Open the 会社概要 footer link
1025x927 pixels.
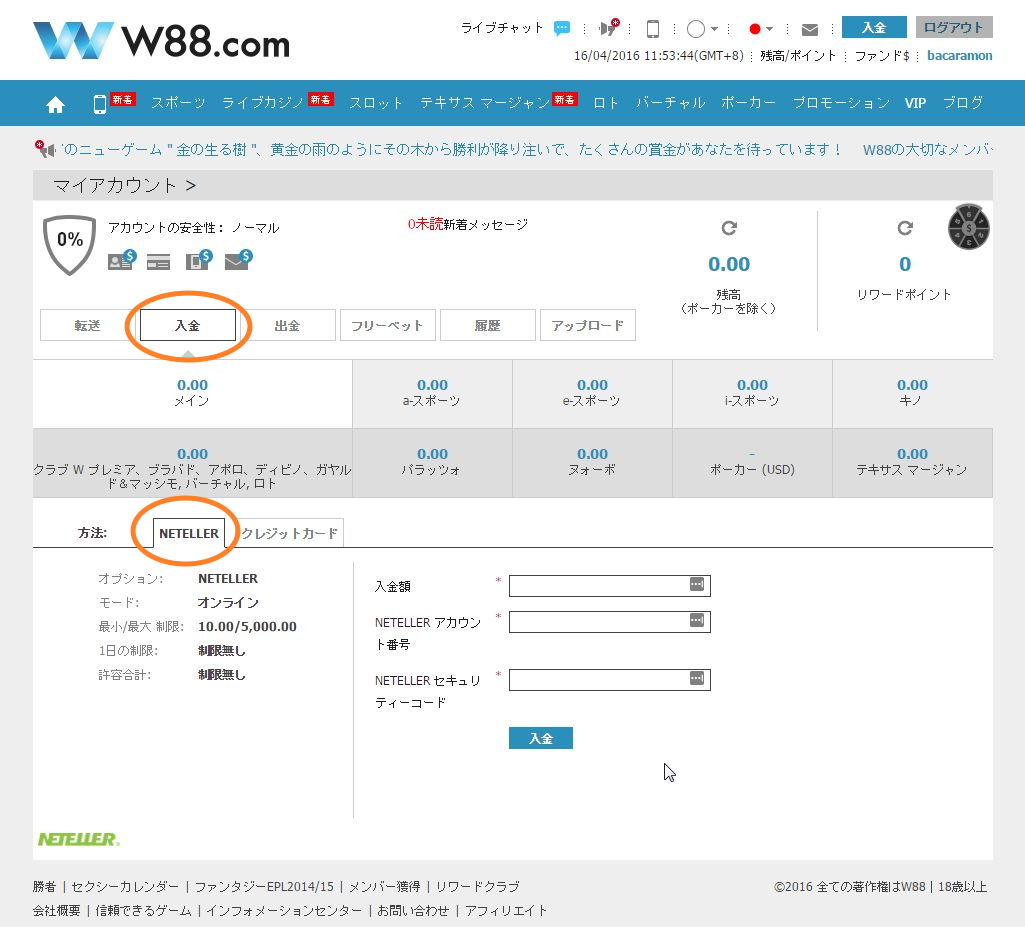click(x=57, y=911)
